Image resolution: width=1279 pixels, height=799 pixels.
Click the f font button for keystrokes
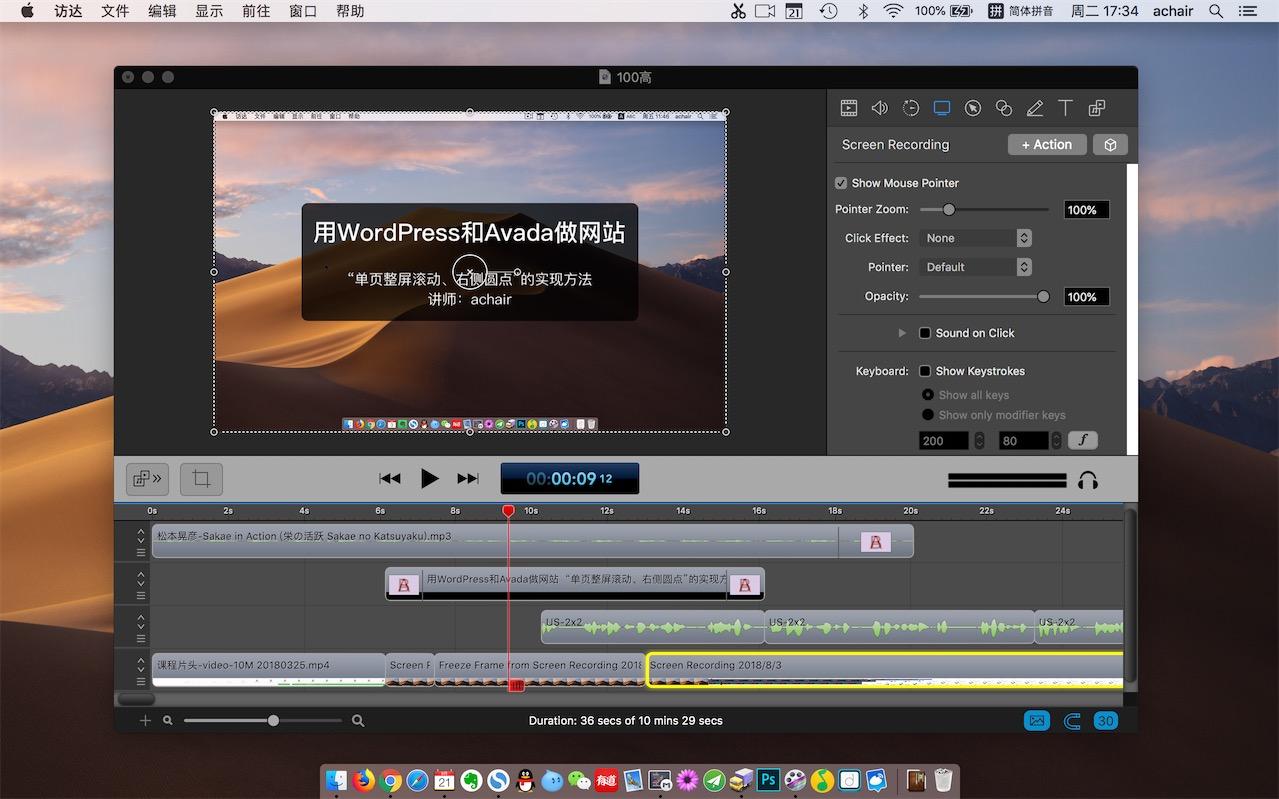coord(1082,440)
